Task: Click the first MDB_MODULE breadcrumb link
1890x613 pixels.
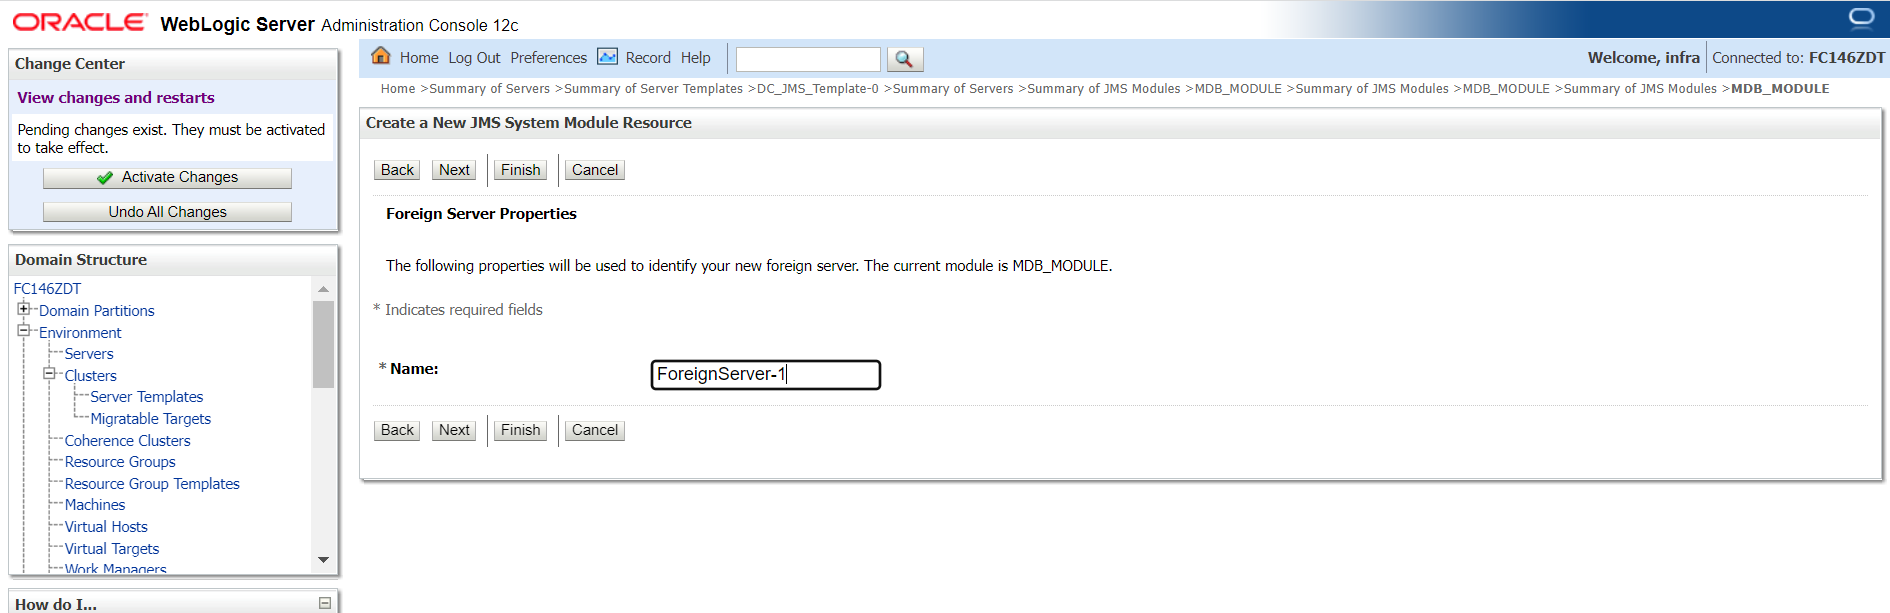Action: pyautogui.click(x=1238, y=89)
